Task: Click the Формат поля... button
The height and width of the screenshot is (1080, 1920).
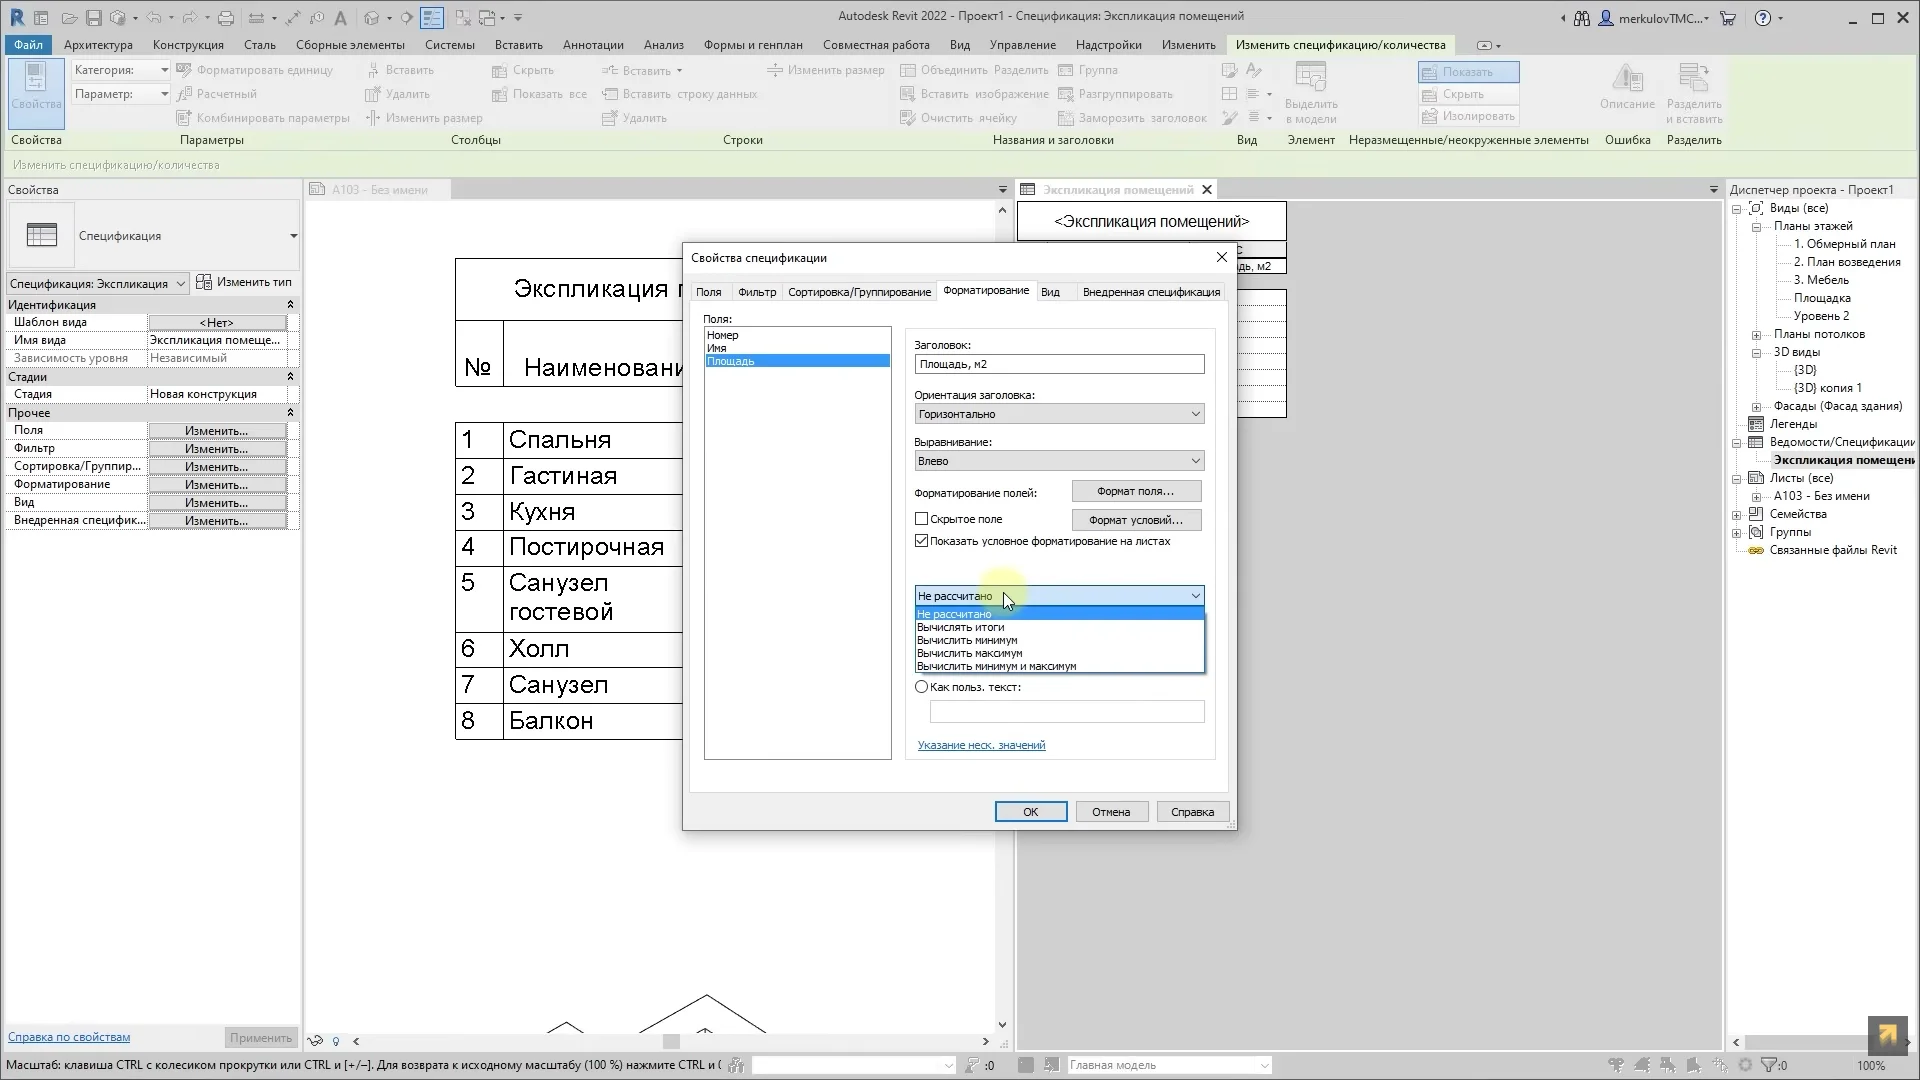Action: pyautogui.click(x=1136, y=491)
